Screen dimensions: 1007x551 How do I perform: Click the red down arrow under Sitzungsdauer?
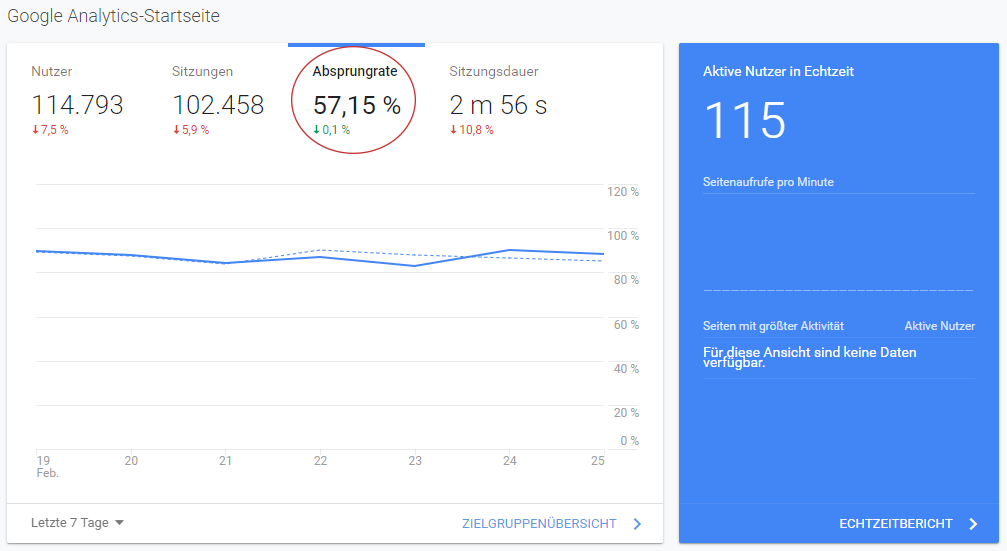click(453, 130)
